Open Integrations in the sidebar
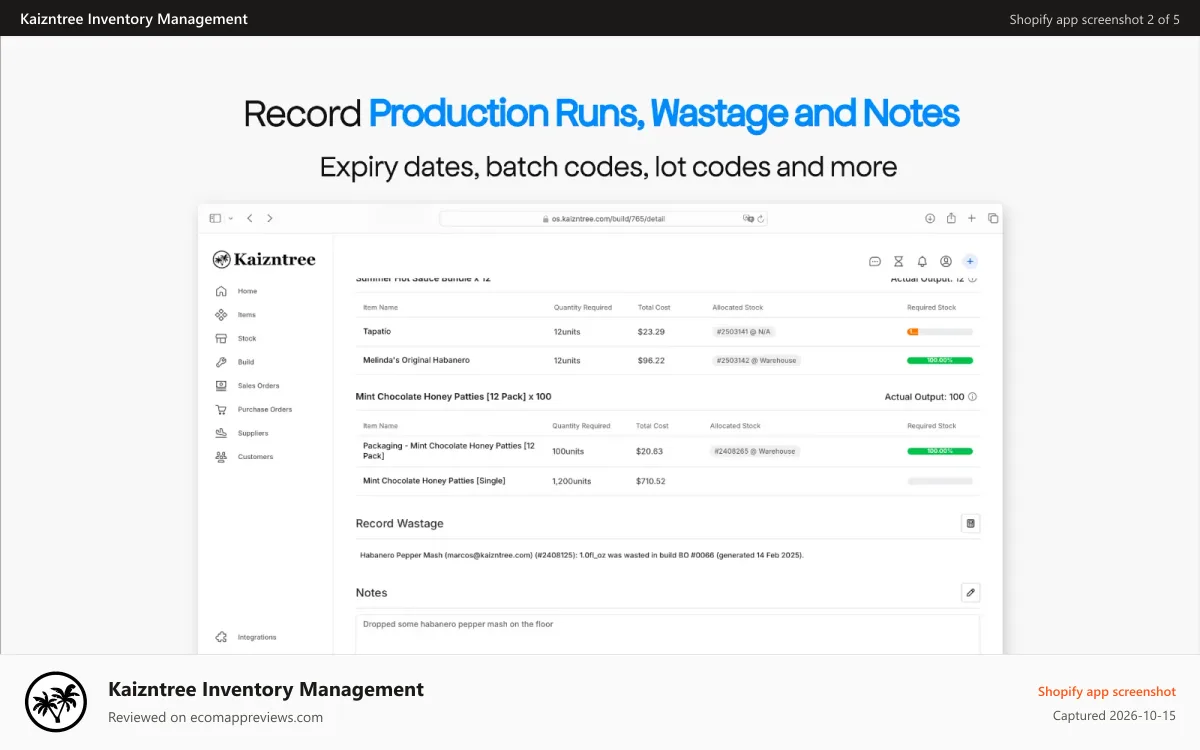This screenshot has height=750, width=1200. [246, 637]
